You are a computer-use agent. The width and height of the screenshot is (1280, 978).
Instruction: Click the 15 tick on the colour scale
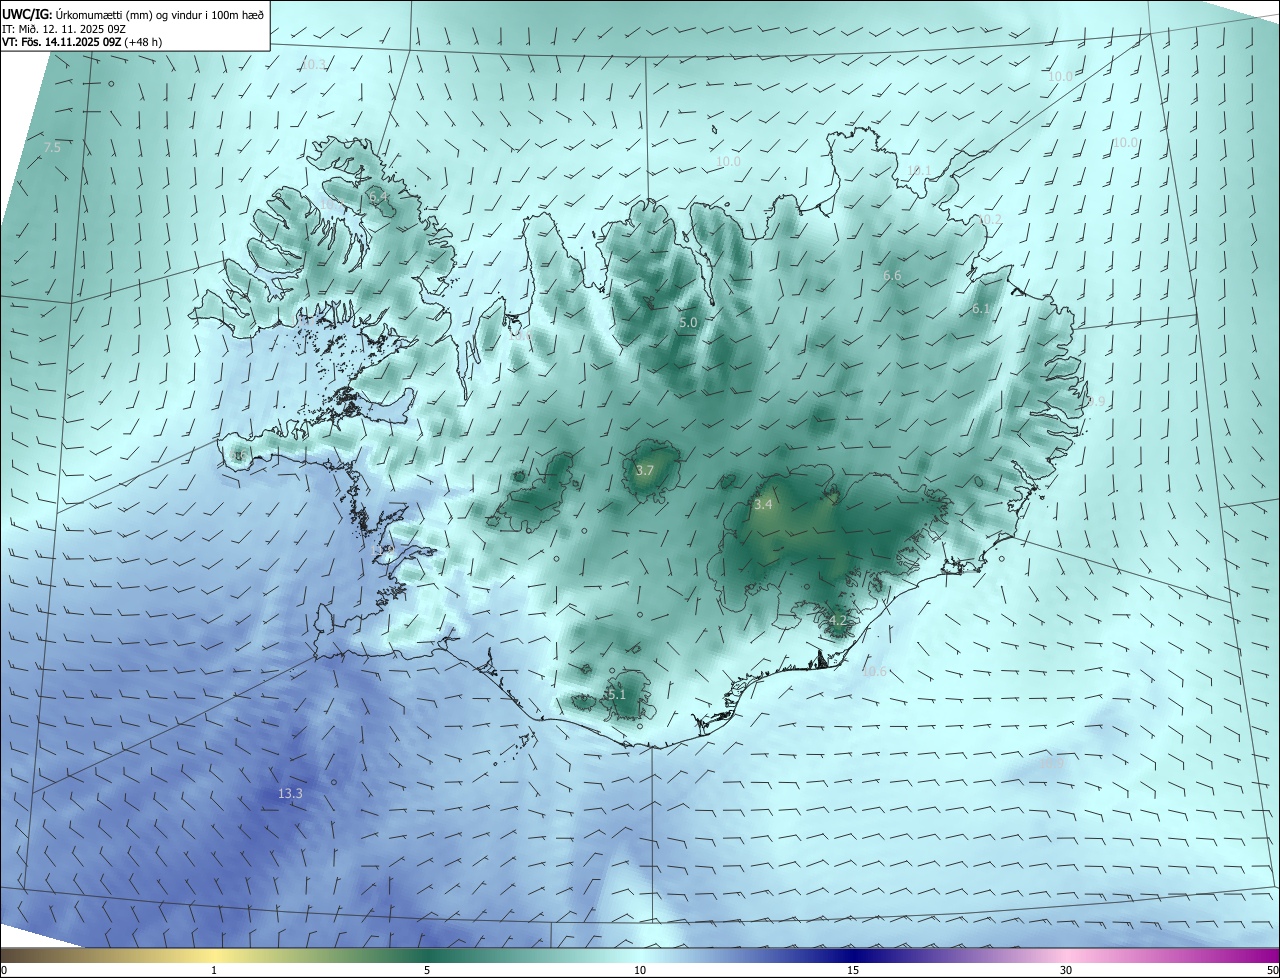click(853, 970)
